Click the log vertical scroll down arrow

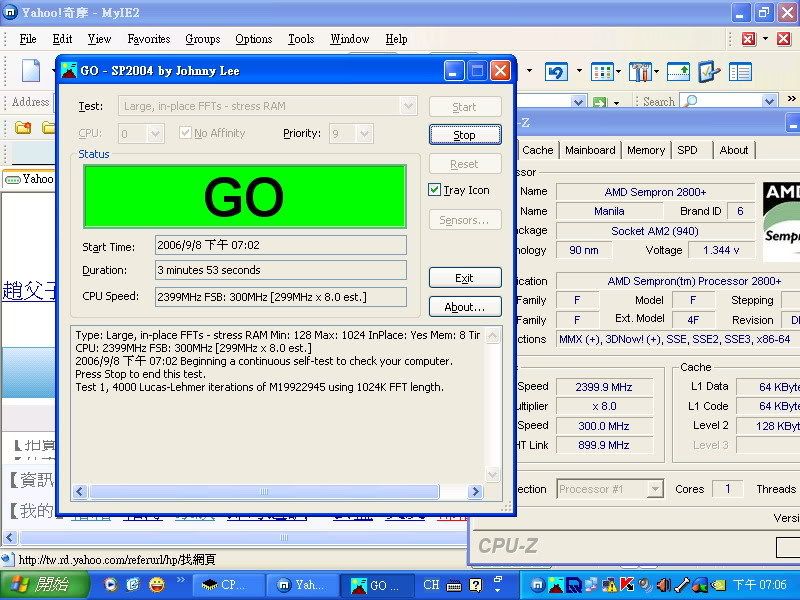click(x=492, y=474)
